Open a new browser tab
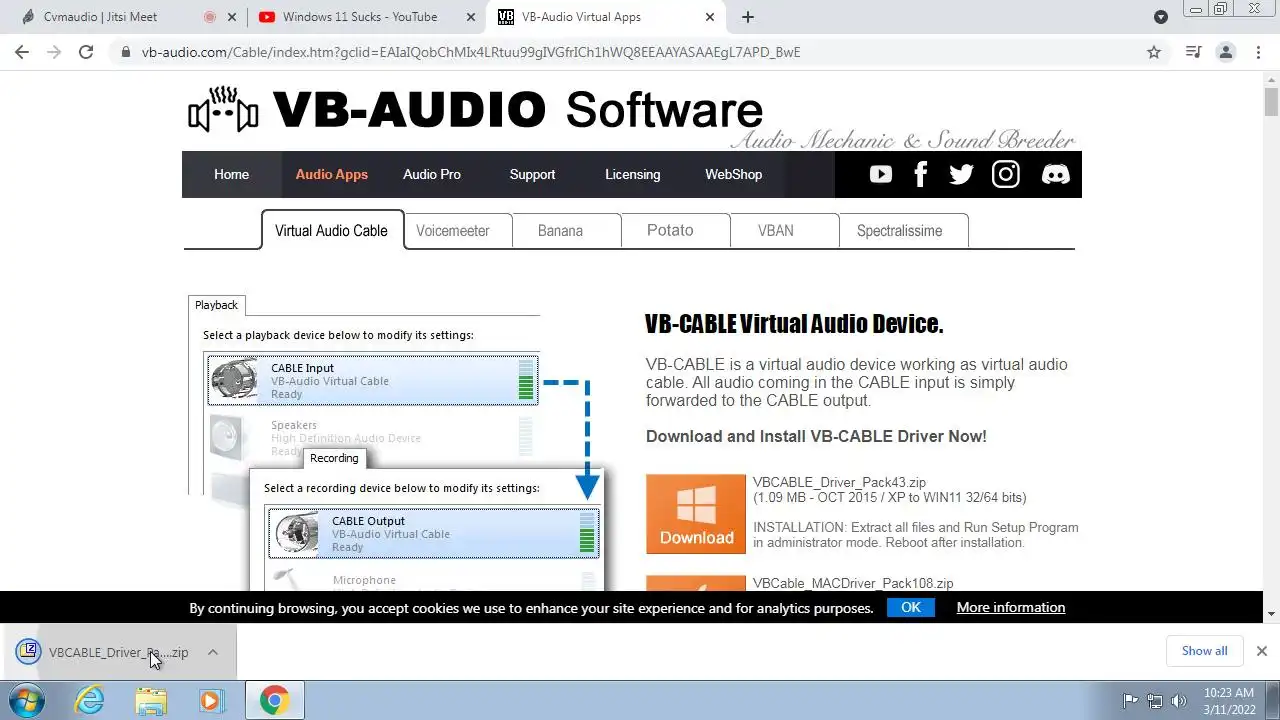The height and width of the screenshot is (720, 1280). [748, 17]
